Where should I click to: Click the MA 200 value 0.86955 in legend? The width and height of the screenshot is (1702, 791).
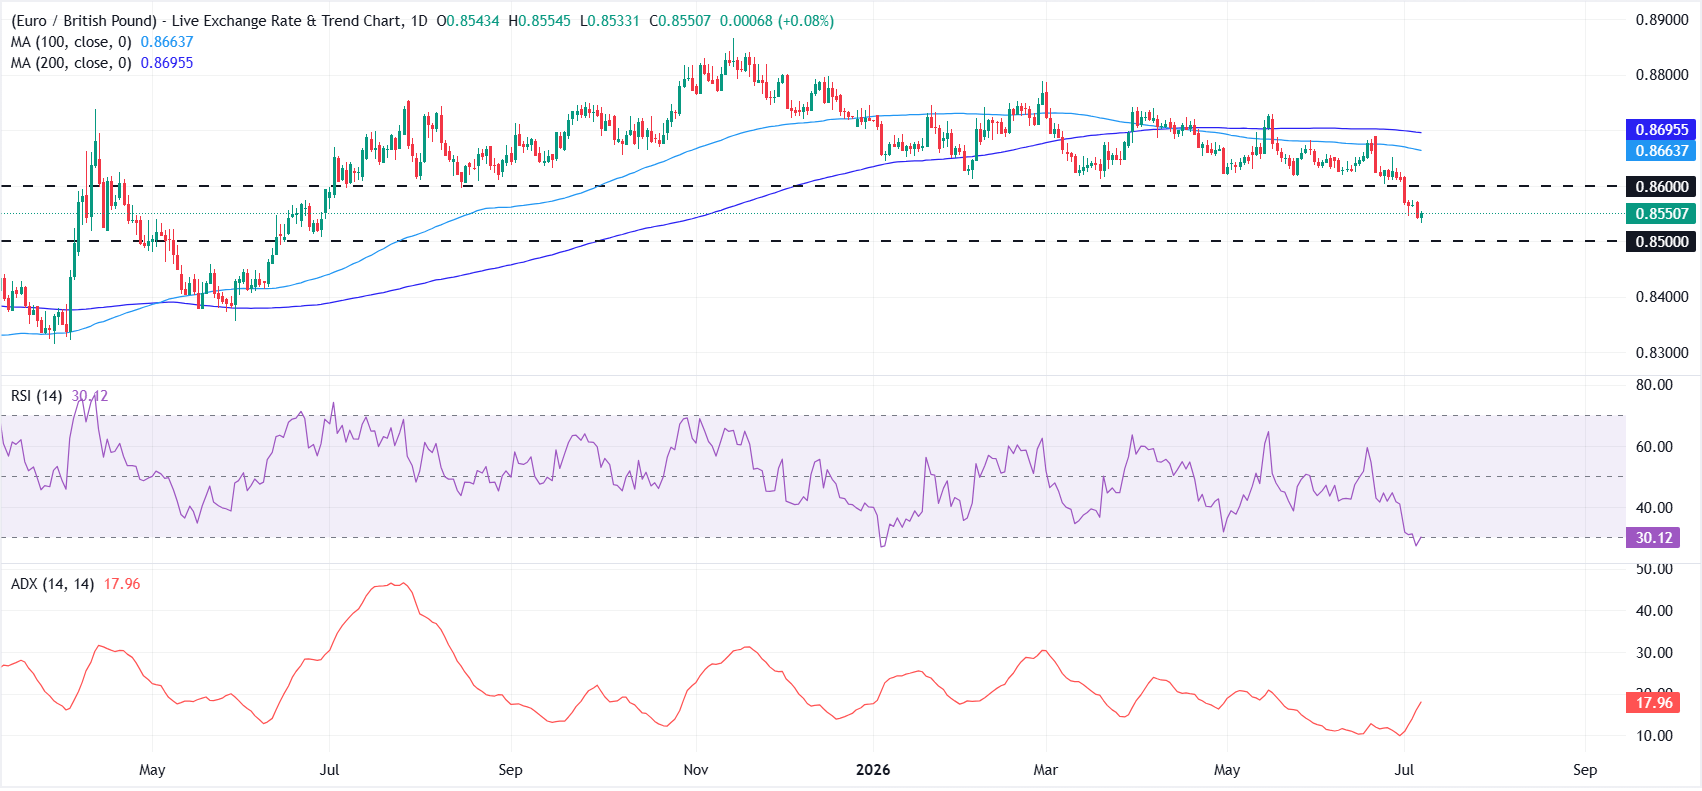point(167,63)
